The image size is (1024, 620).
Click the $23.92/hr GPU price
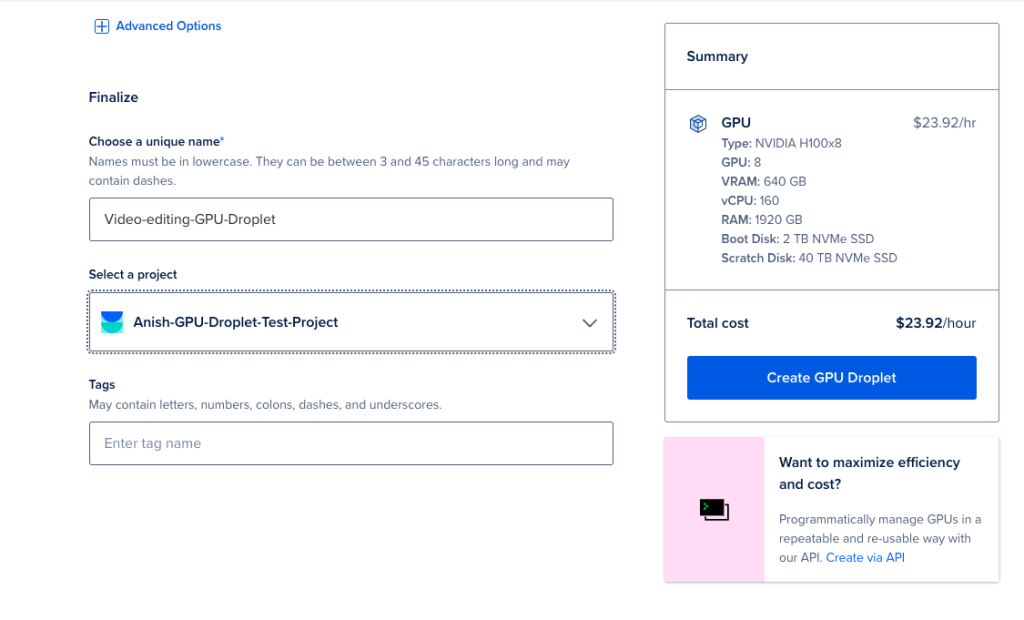point(944,123)
